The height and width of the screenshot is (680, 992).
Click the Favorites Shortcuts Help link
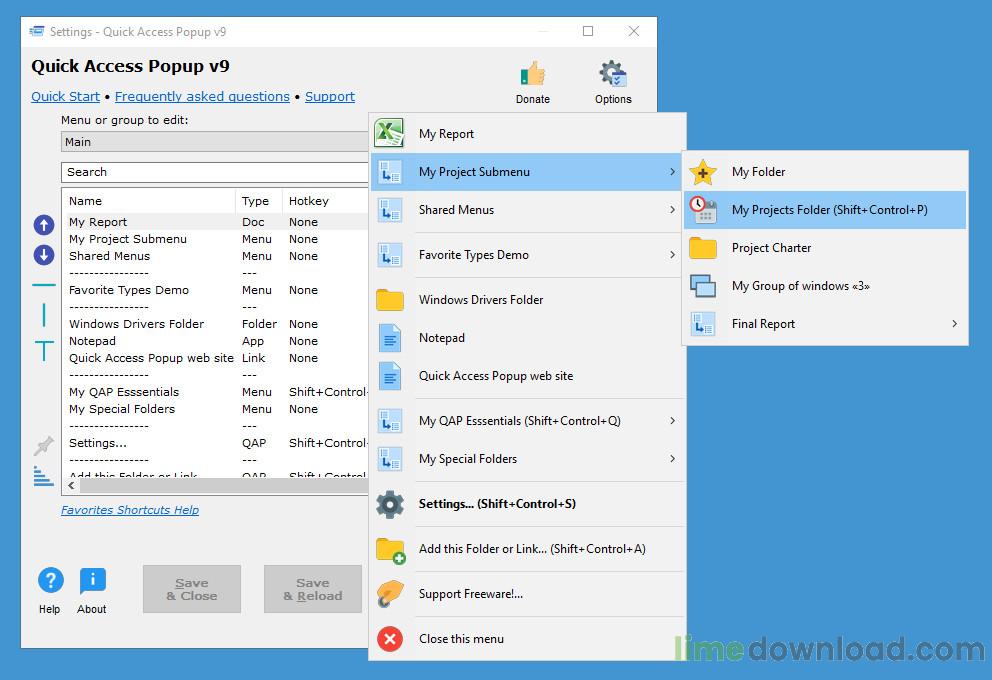click(x=130, y=510)
